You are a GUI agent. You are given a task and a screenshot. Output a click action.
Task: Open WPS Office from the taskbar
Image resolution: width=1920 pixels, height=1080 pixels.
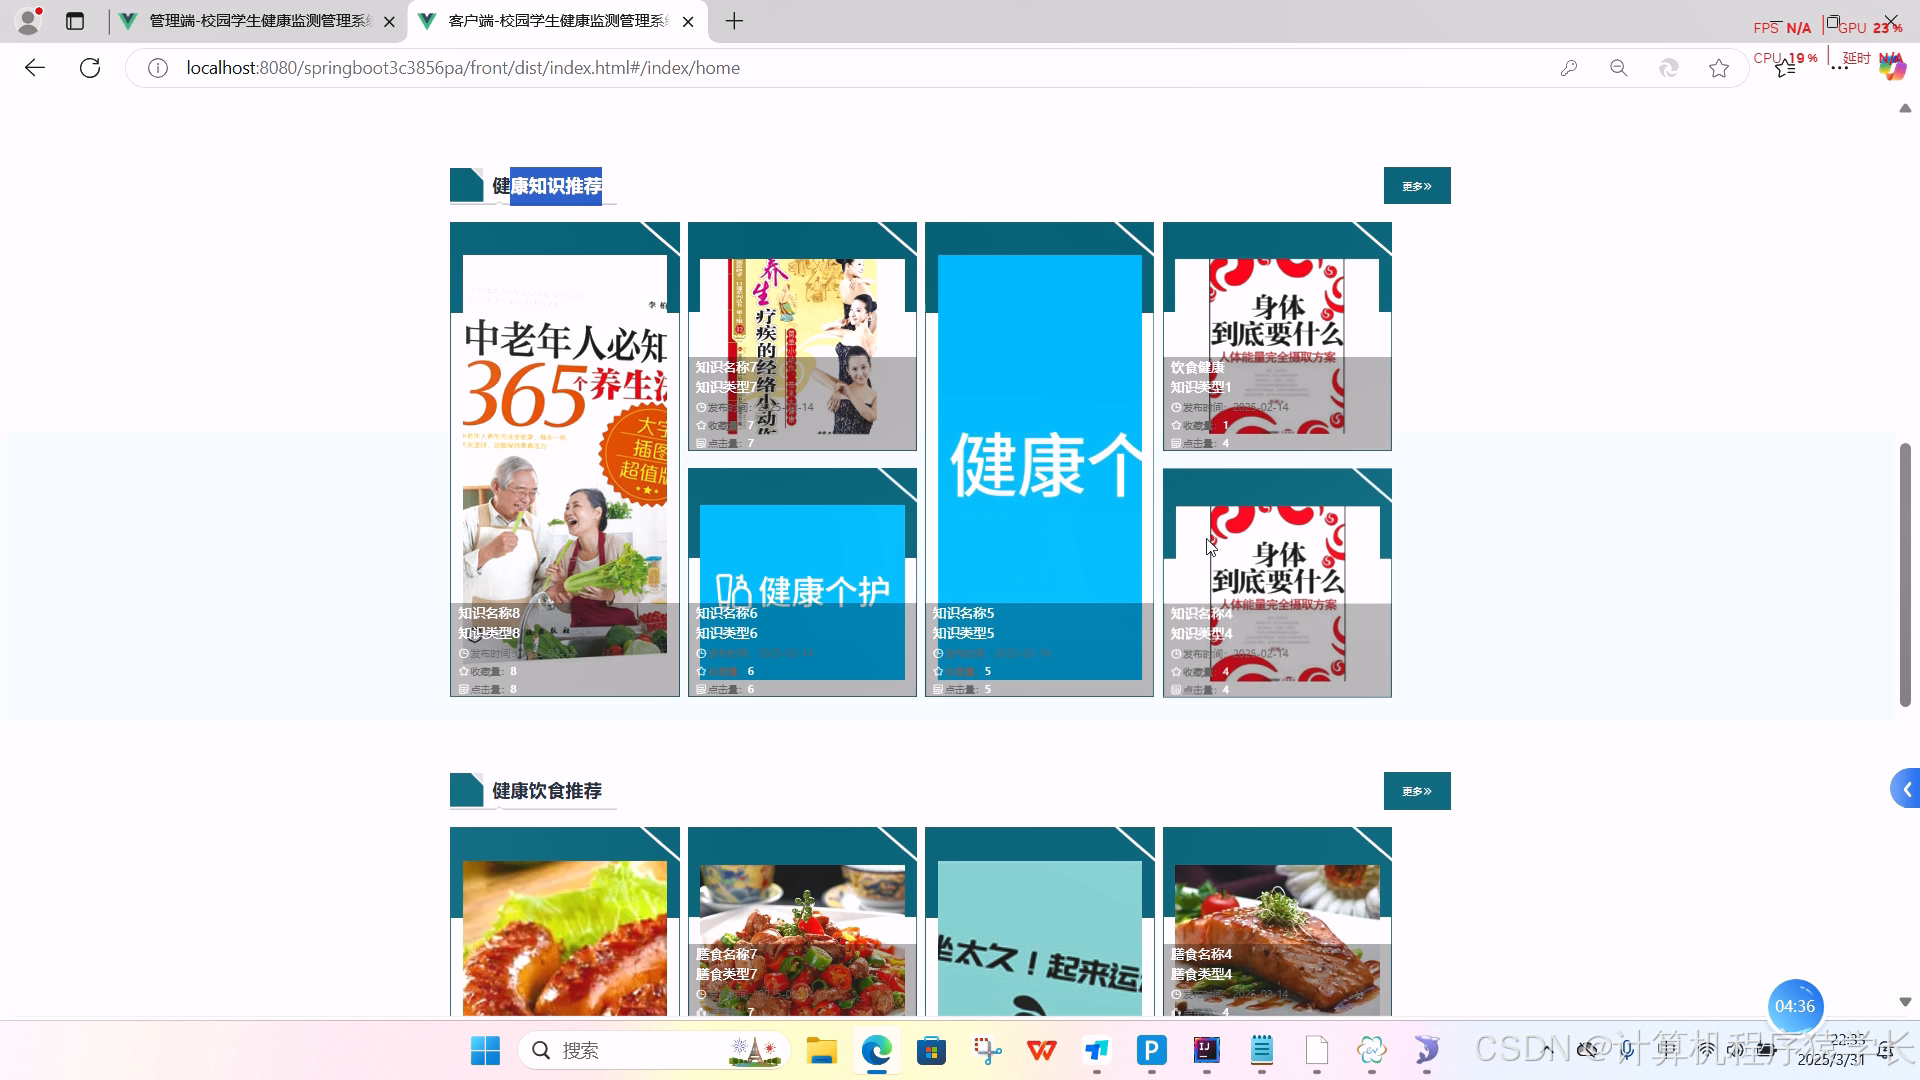[x=1042, y=1050]
